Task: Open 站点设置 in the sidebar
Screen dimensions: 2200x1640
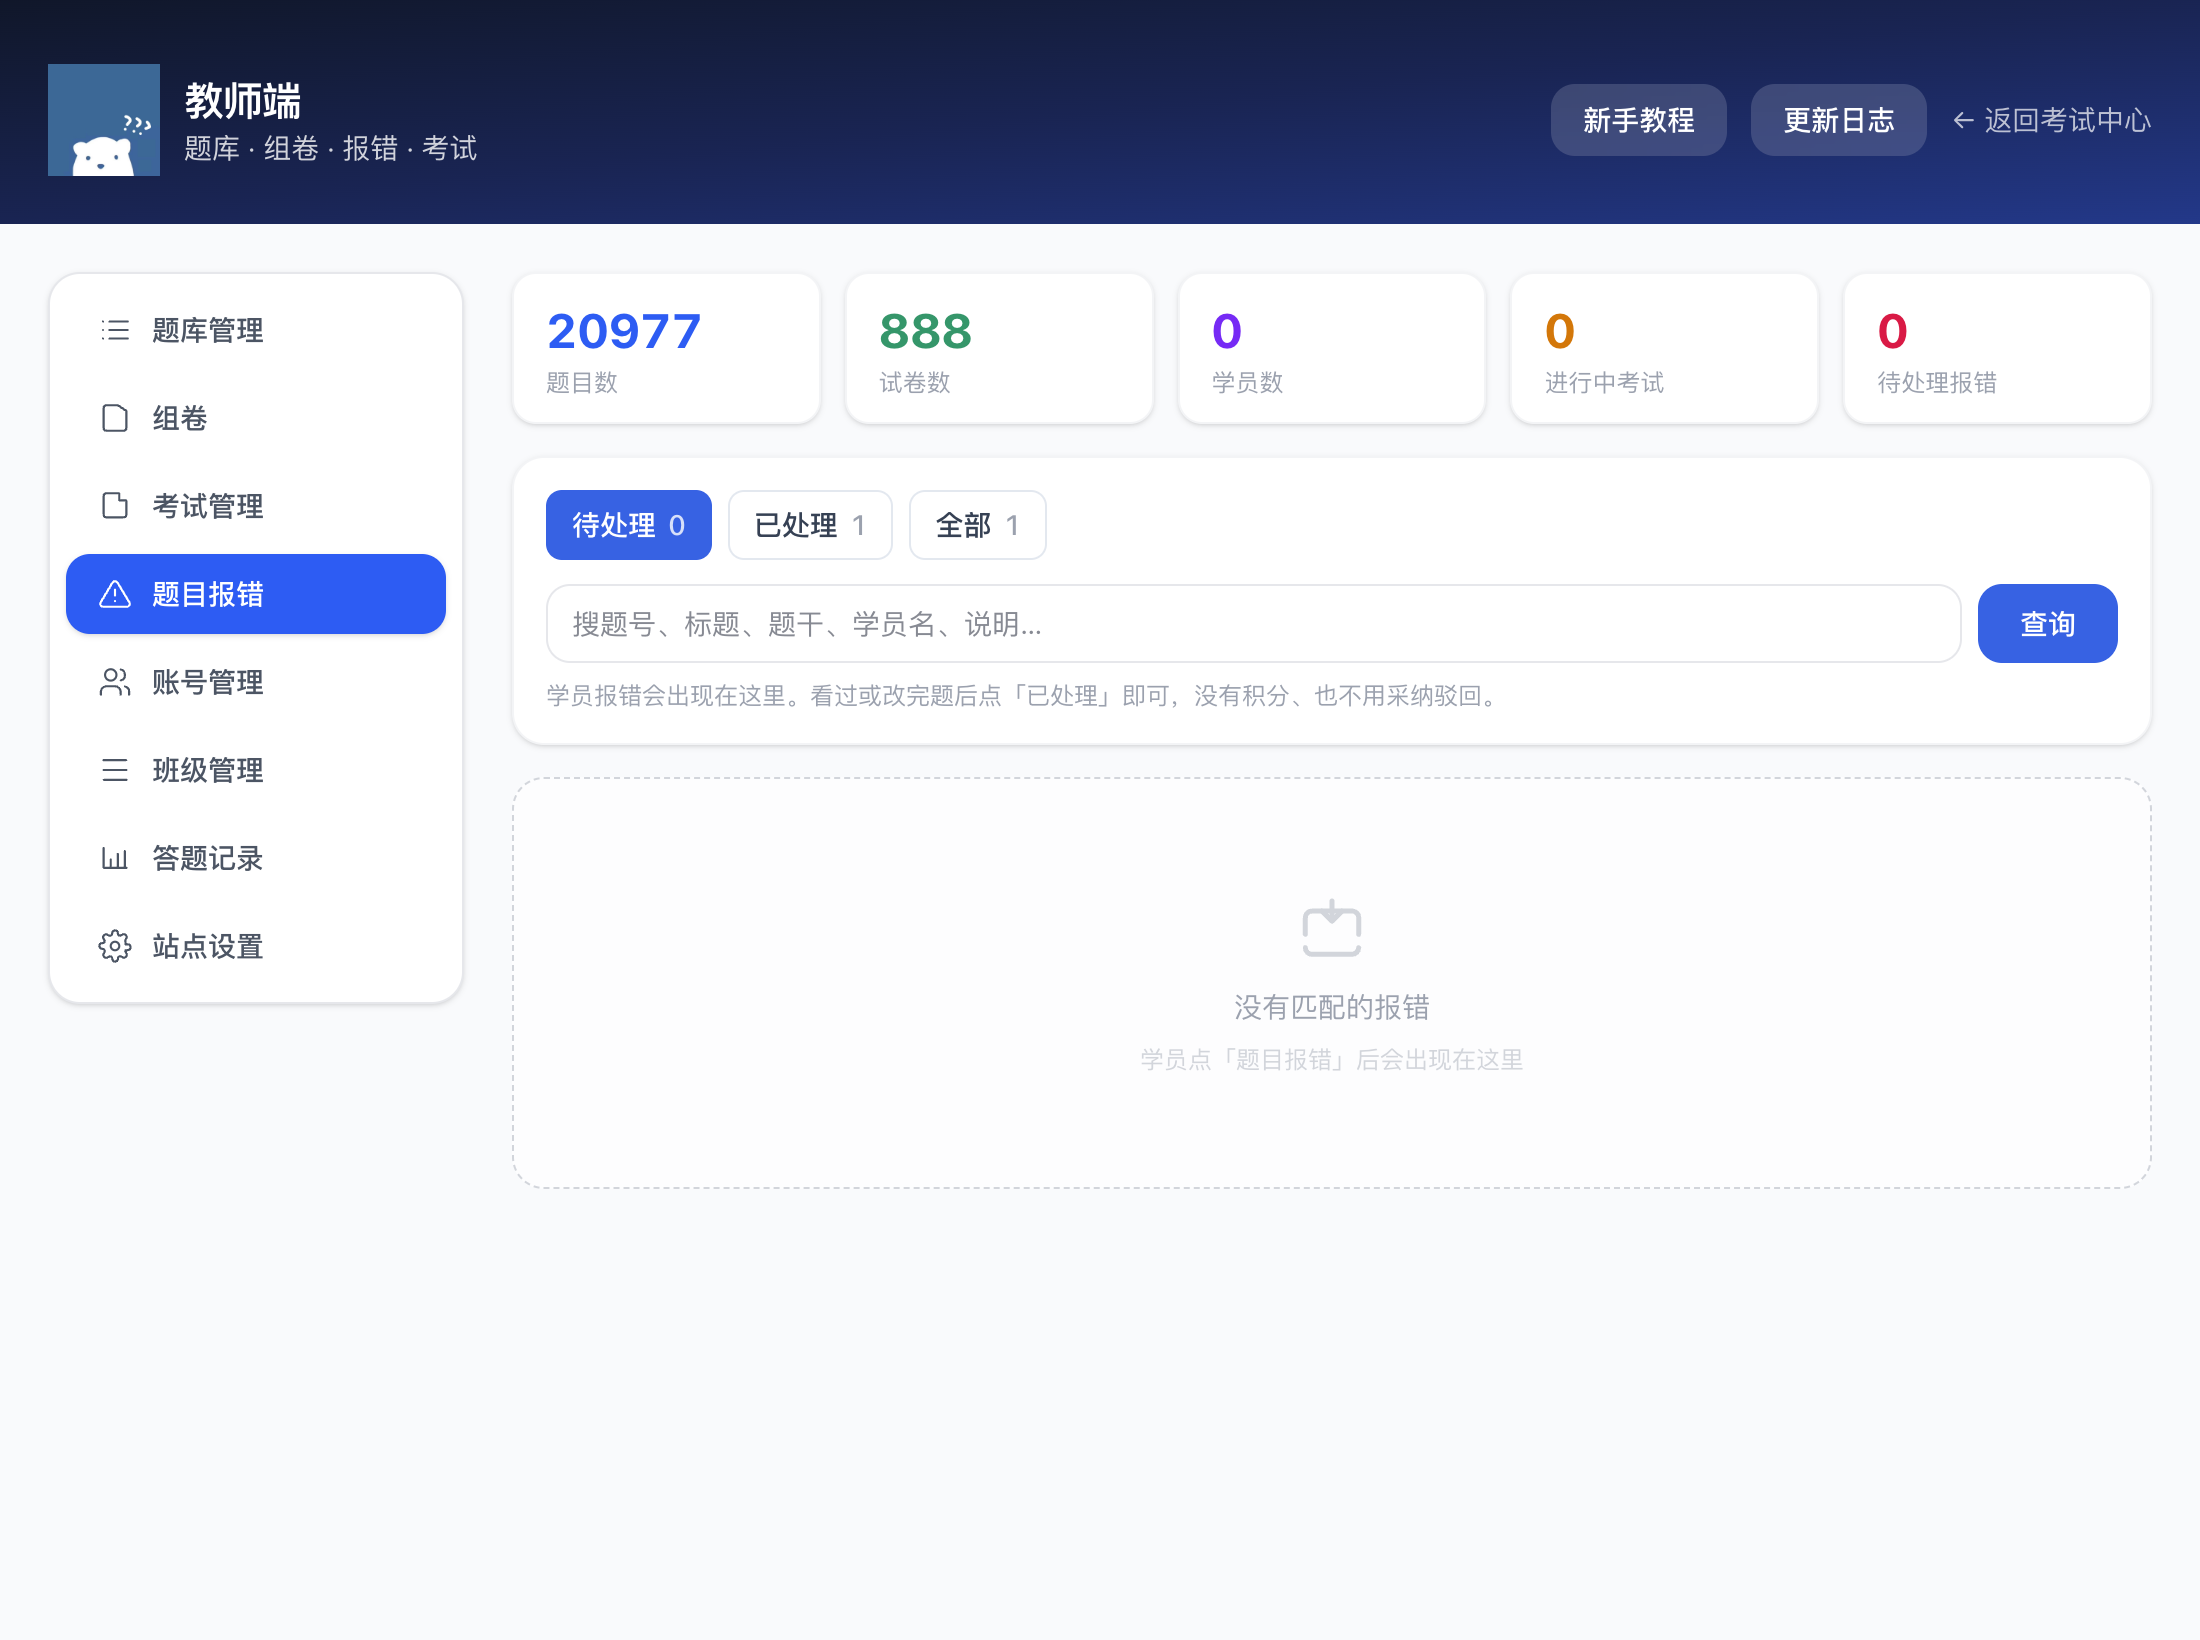Action: [256, 946]
